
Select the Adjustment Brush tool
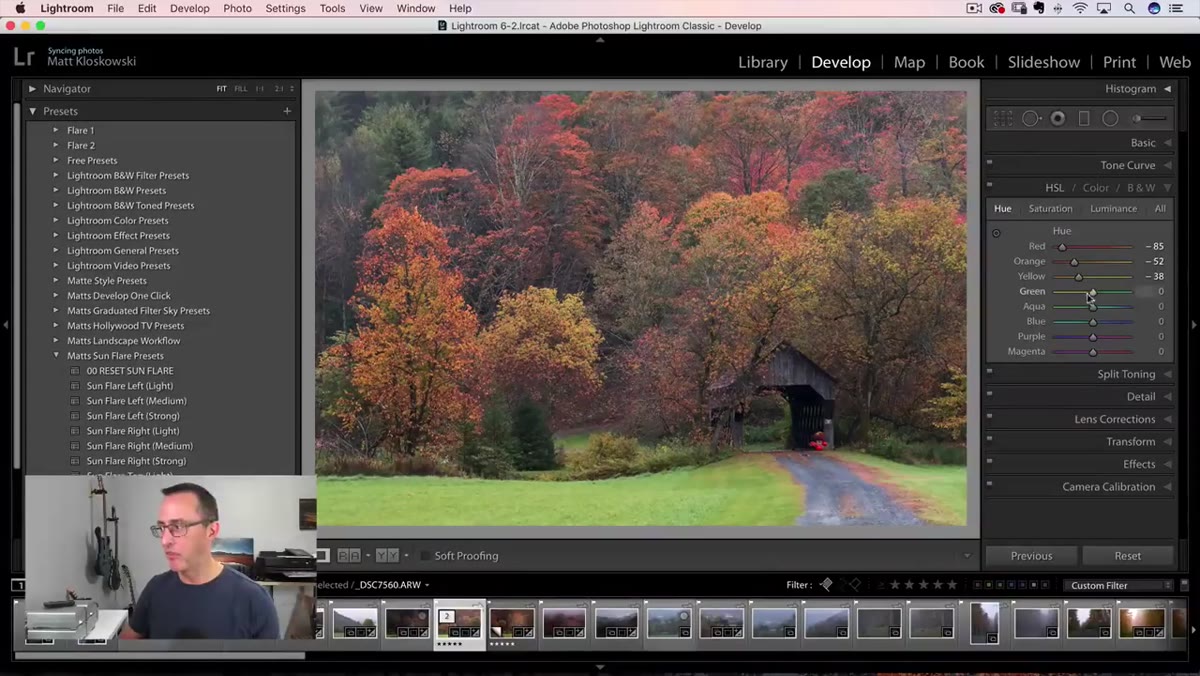click(1150, 118)
